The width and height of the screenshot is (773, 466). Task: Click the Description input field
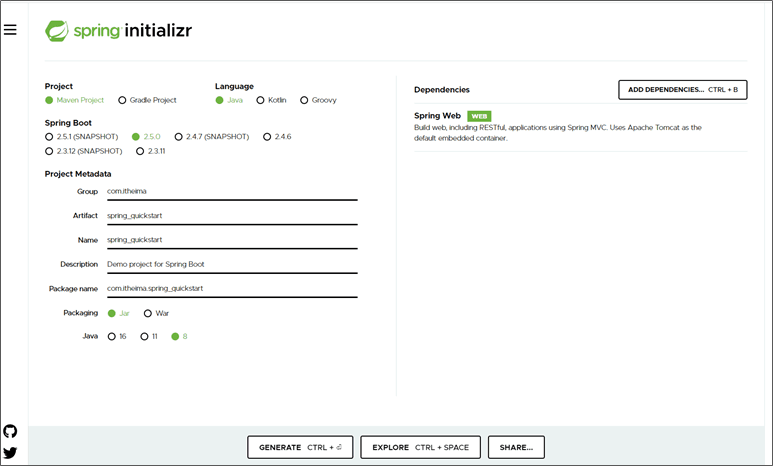click(x=232, y=265)
